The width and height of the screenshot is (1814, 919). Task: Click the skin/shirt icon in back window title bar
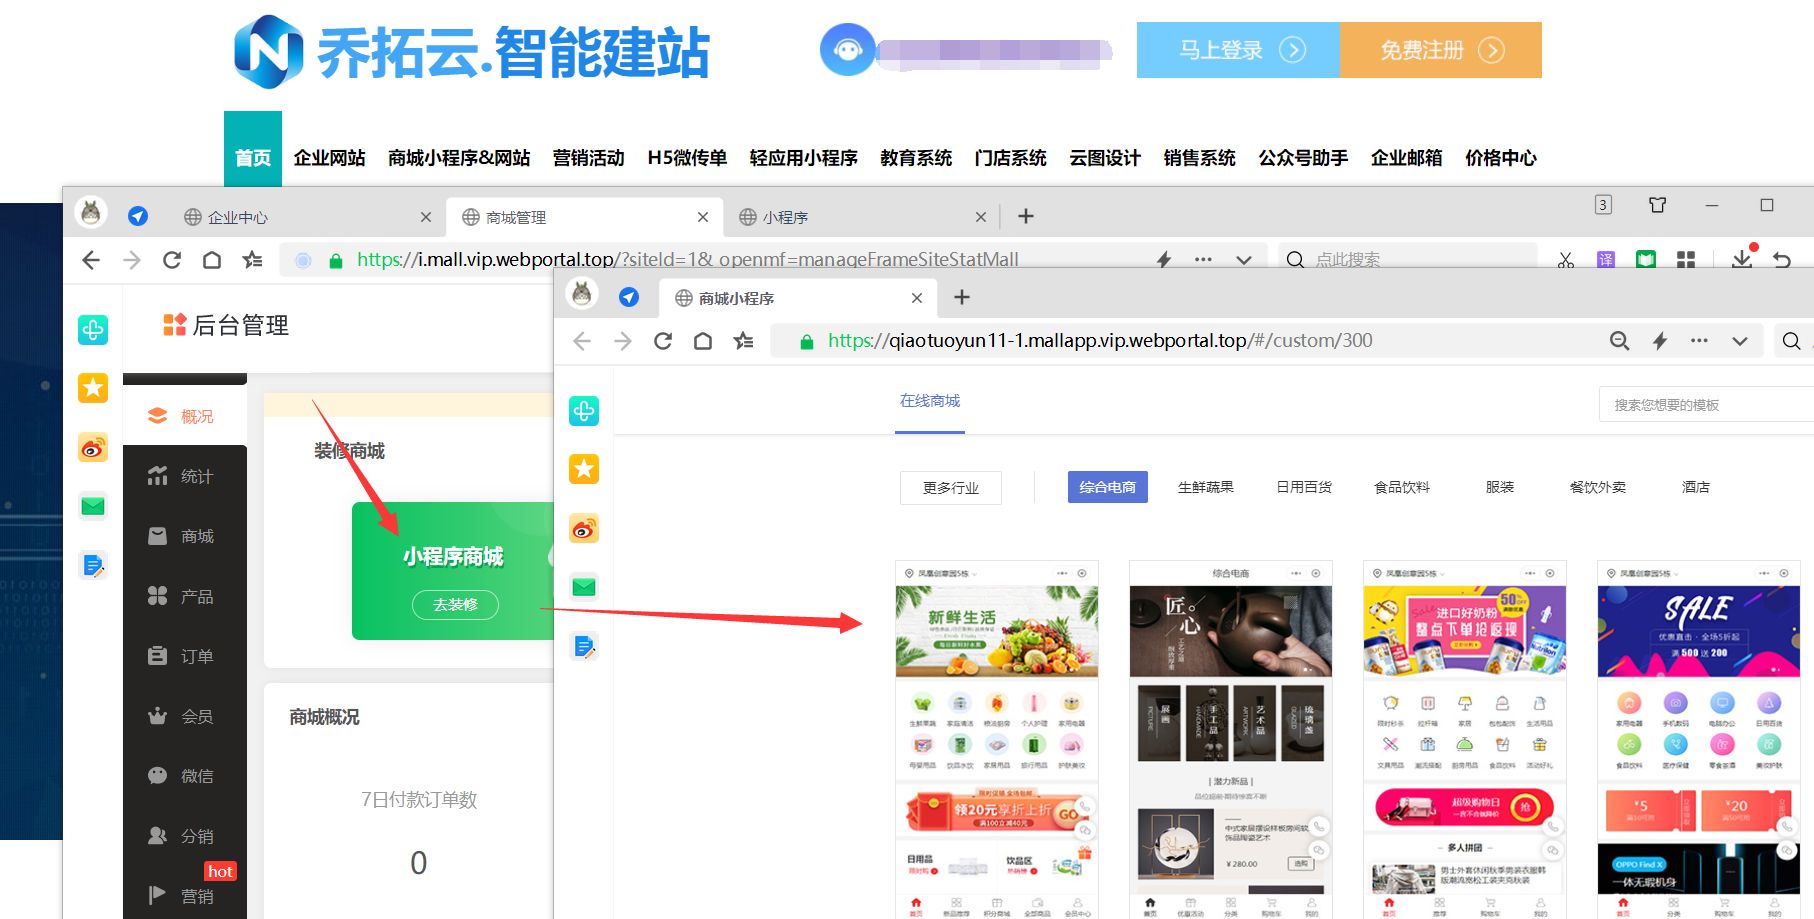coord(1657,205)
